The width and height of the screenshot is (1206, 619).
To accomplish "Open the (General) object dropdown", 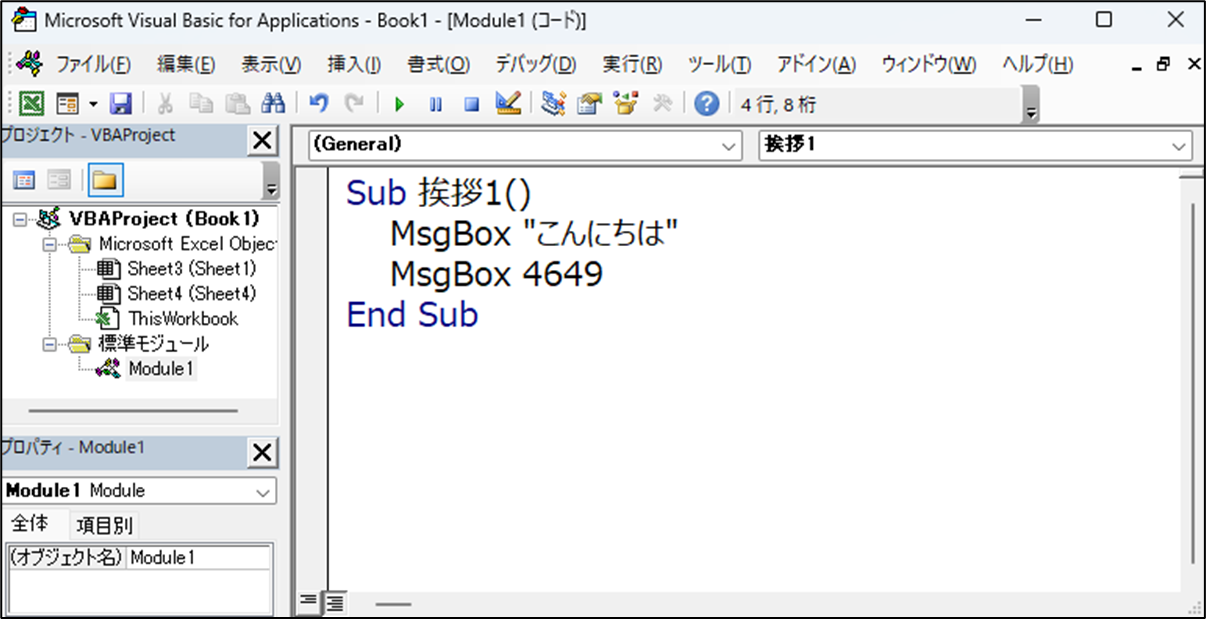I will coord(727,146).
